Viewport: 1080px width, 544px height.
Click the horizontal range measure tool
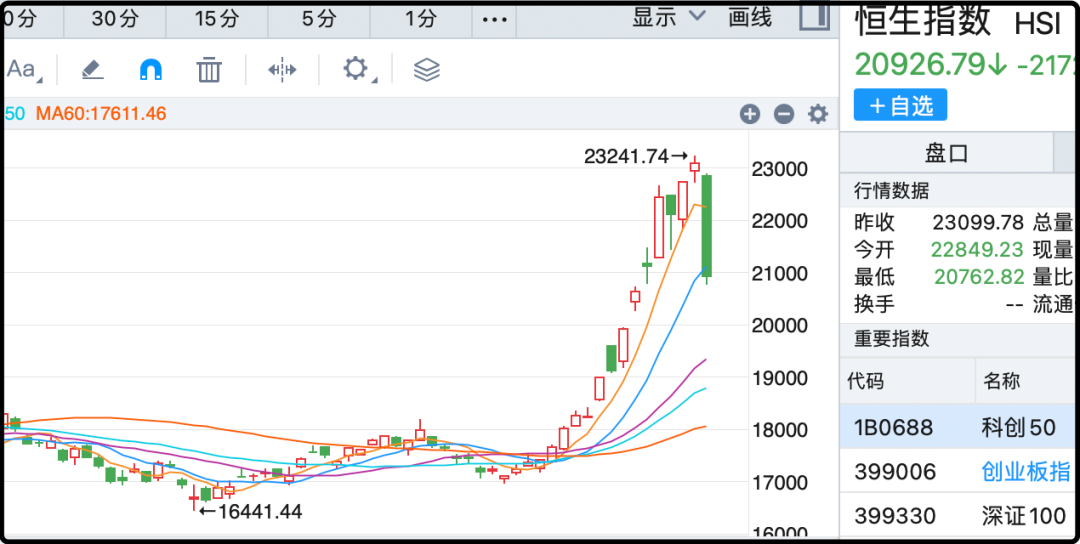click(282, 70)
